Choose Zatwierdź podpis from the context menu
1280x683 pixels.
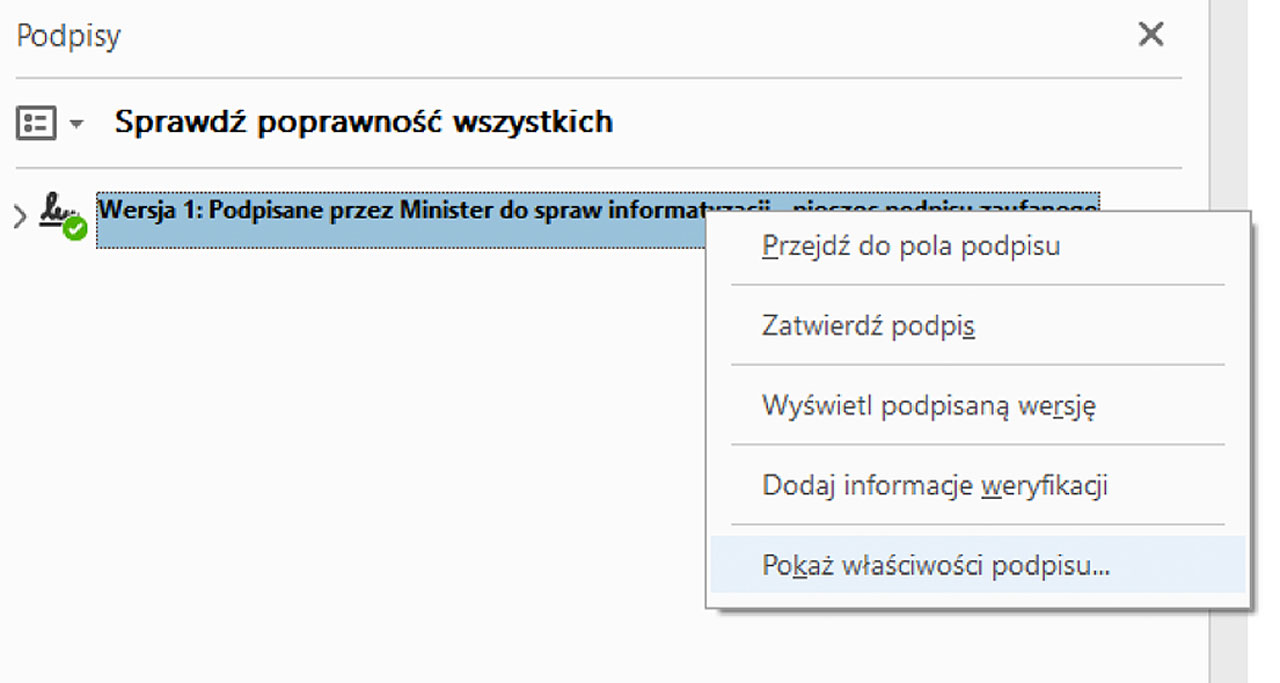coord(868,325)
